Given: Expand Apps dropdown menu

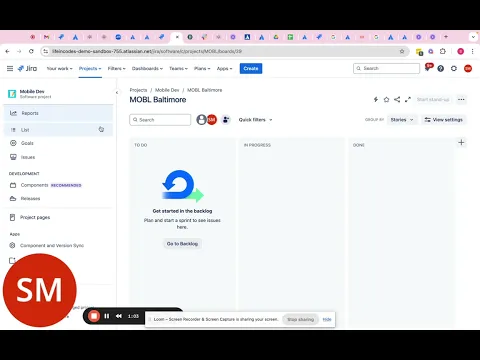Looking at the screenshot, I should [224, 68].
